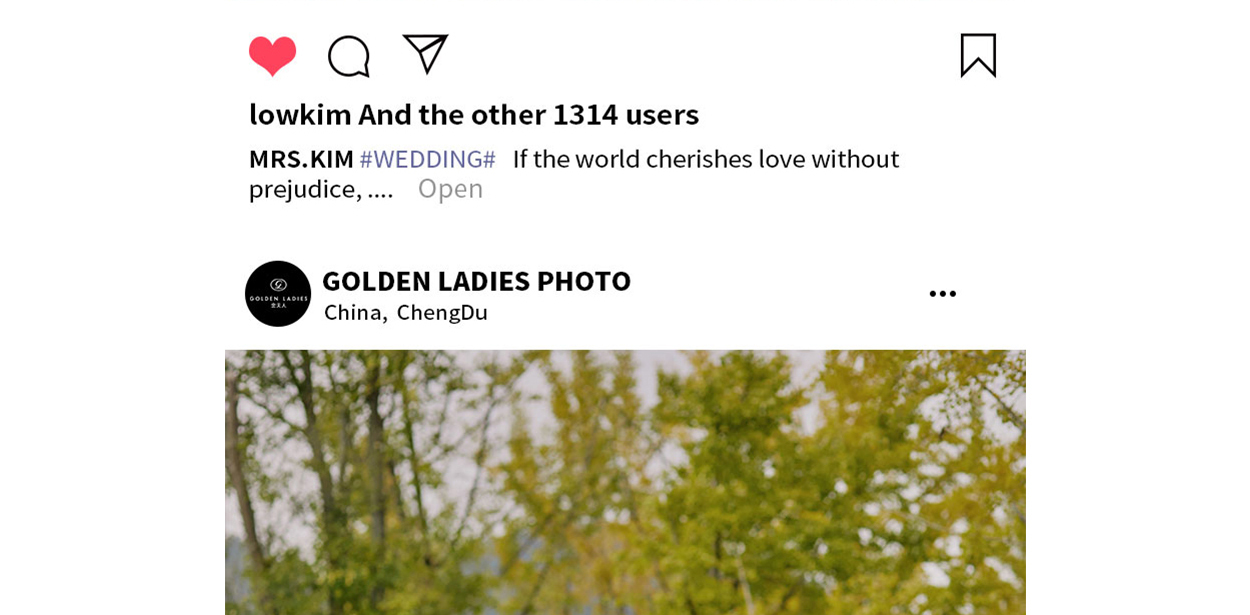This screenshot has width=1250, height=615.
Task: Open the three-dot options menu for GOLDEN LADIES PHOTO
Action: click(x=942, y=294)
